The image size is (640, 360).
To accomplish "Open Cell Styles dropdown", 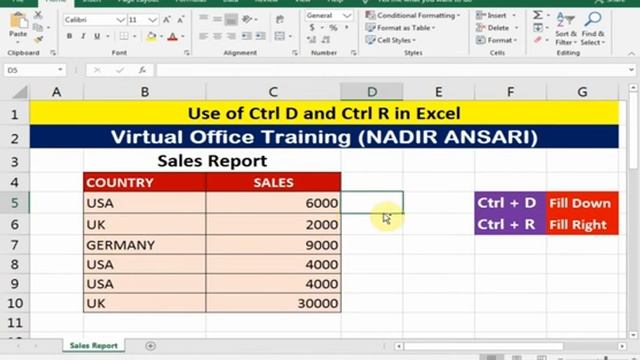I will click(391, 40).
